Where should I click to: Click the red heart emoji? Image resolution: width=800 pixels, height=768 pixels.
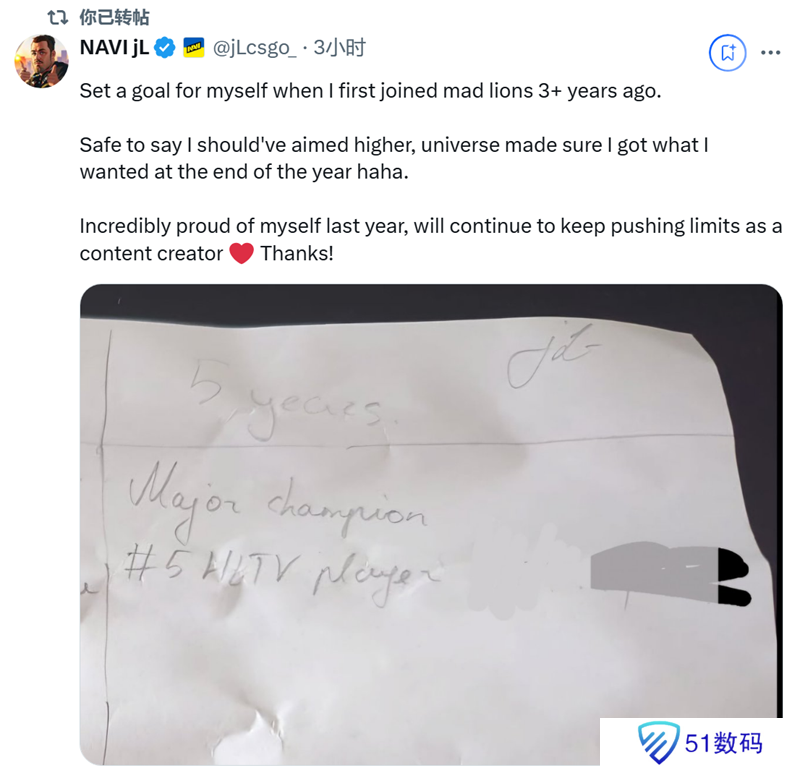[242, 254]
